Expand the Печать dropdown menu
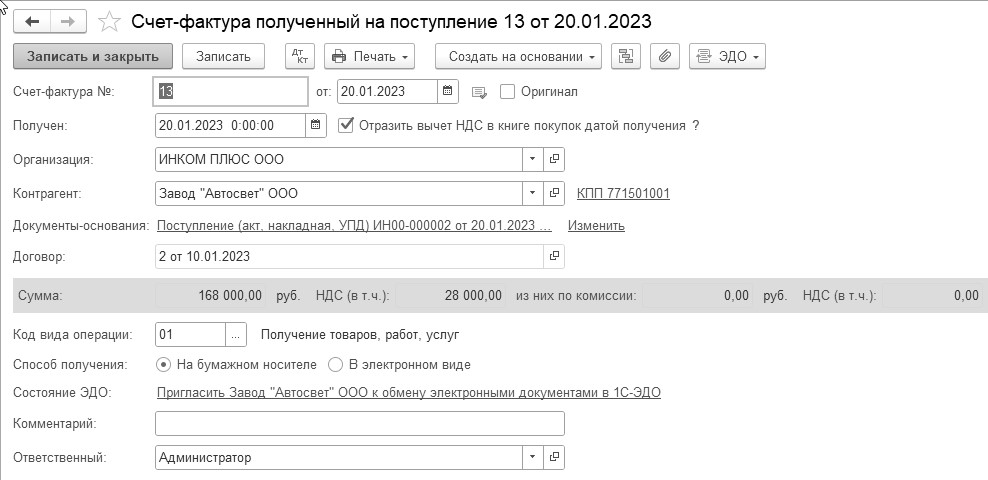This screenshot has width=988, height=480. click(x=370, y=56)
